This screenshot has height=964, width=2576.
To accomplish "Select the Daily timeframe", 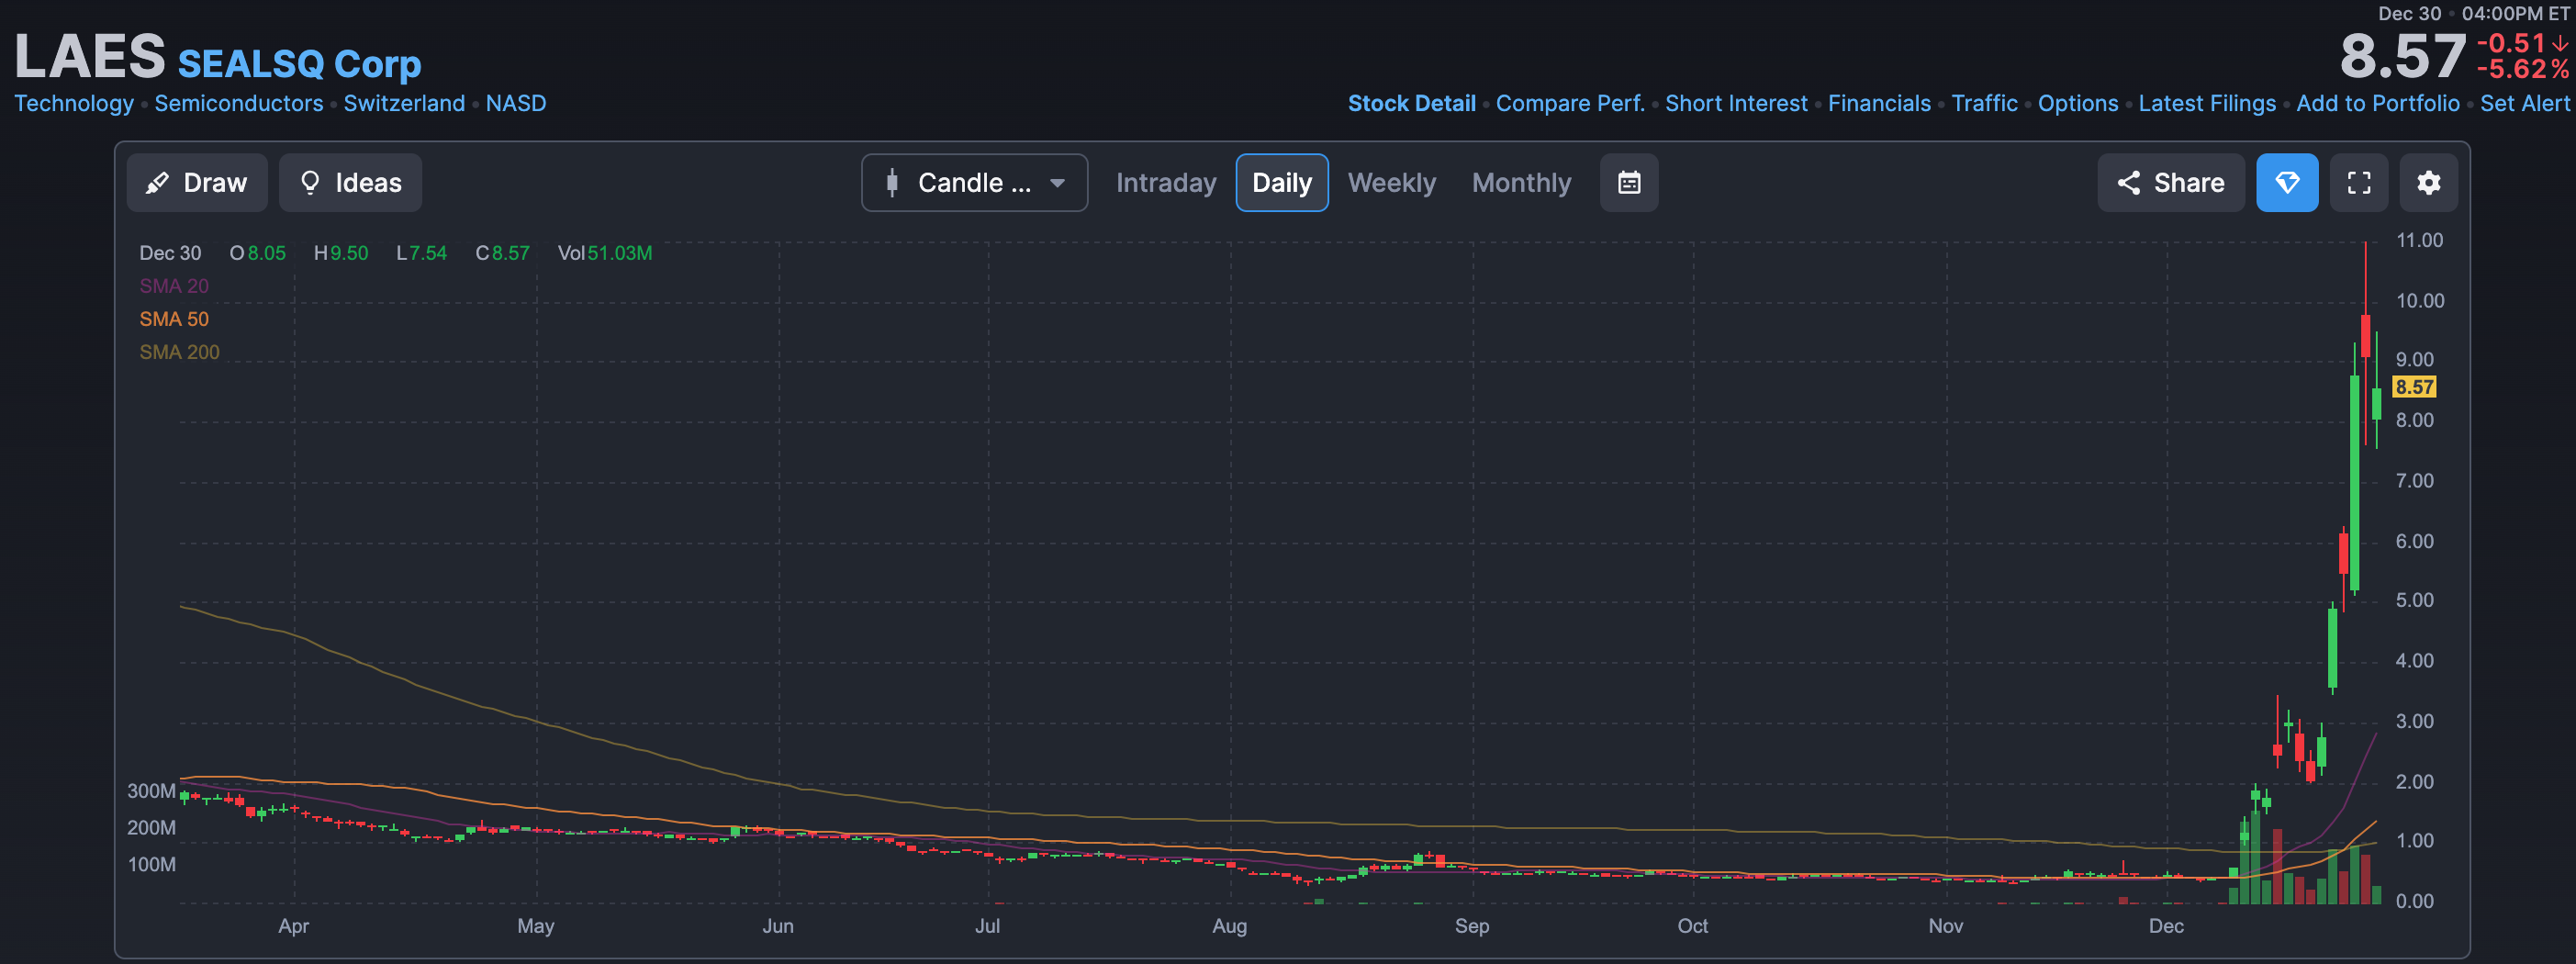I will point(1282,183).
